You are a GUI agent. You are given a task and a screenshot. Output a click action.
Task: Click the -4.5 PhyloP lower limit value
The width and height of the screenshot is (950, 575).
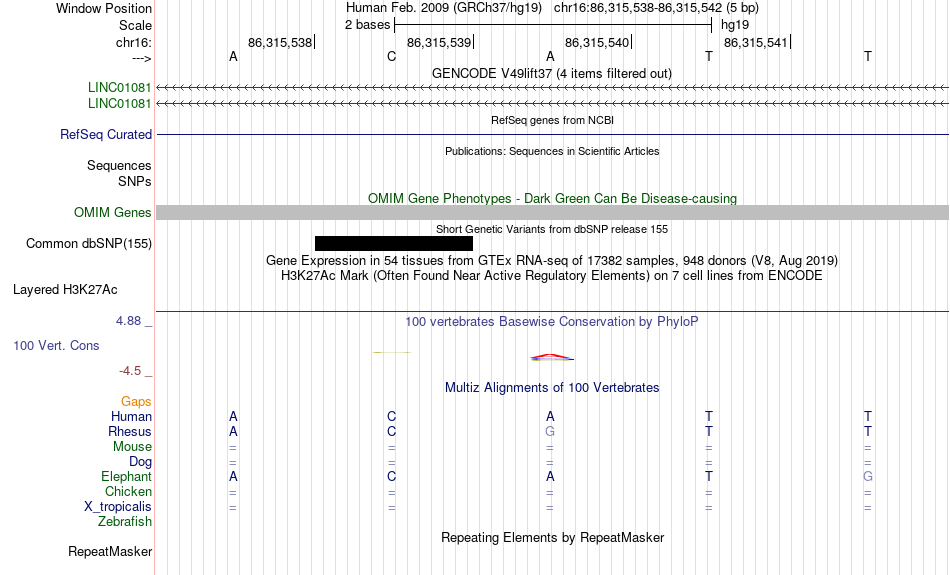130,371
